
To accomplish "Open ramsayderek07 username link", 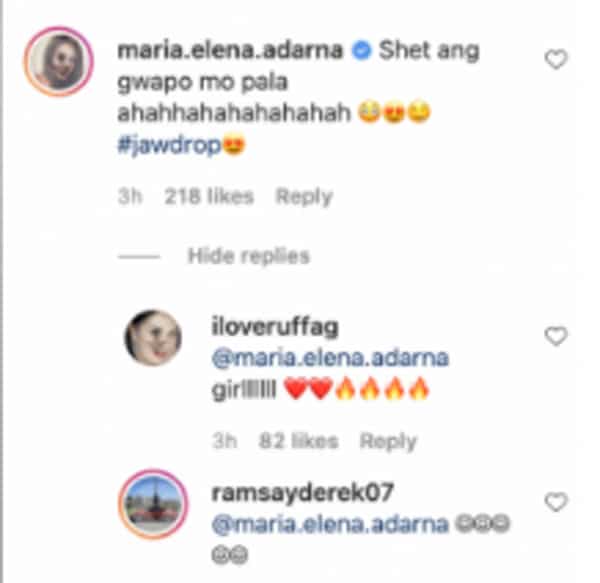I will [x=302, y=493].
